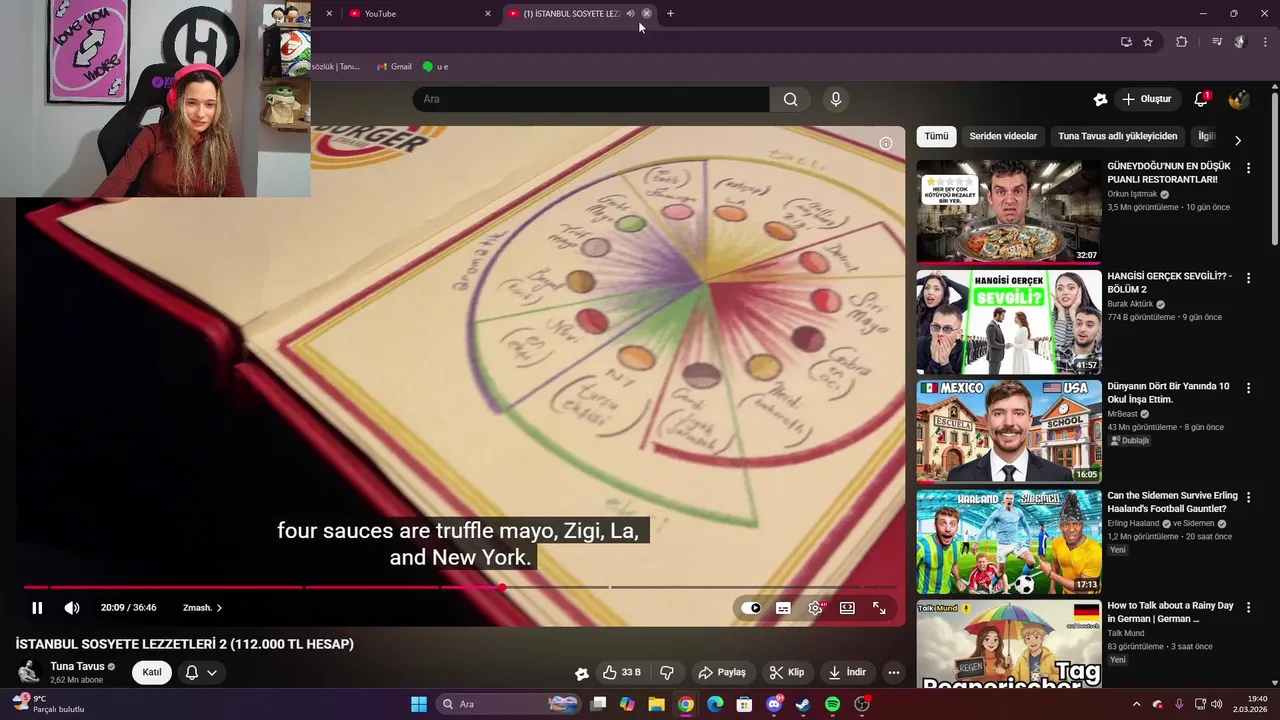Screen dimensions: 1280x720
Task: Share the video with Paylaş
Action: [722, 672]
